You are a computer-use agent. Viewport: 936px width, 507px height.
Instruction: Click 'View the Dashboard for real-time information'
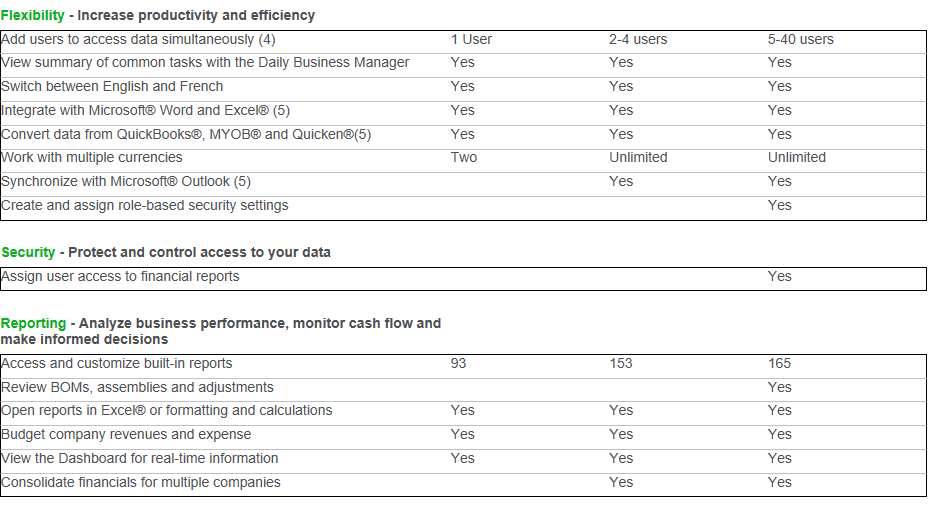coord(140,458)
